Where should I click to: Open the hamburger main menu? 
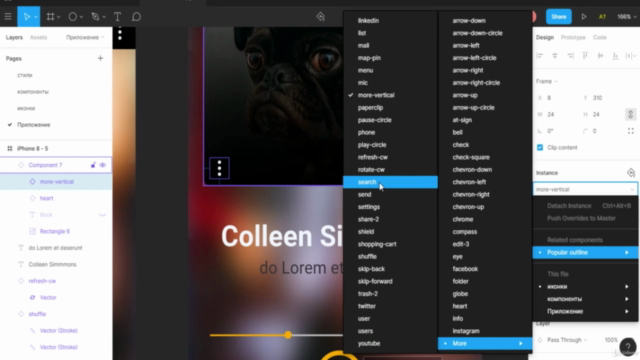pyautogui.click(x=8, y=17)
